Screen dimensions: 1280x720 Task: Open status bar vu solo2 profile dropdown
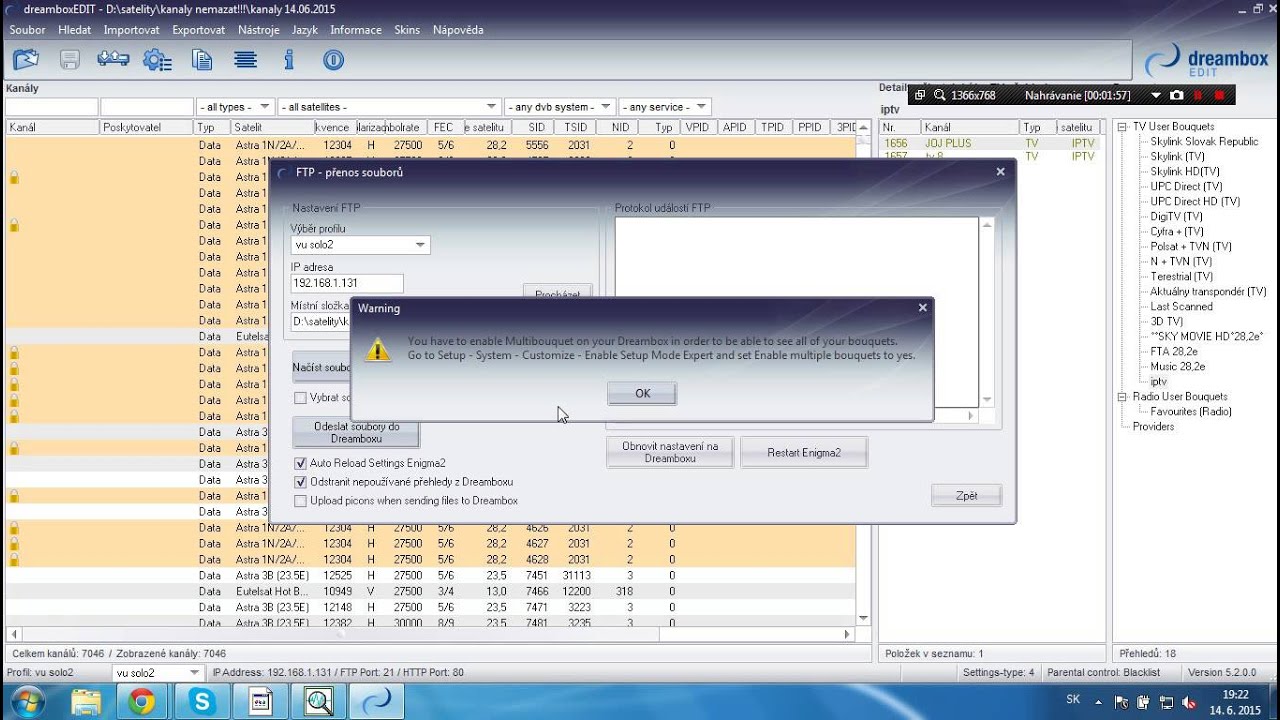[x=195, y=673]
